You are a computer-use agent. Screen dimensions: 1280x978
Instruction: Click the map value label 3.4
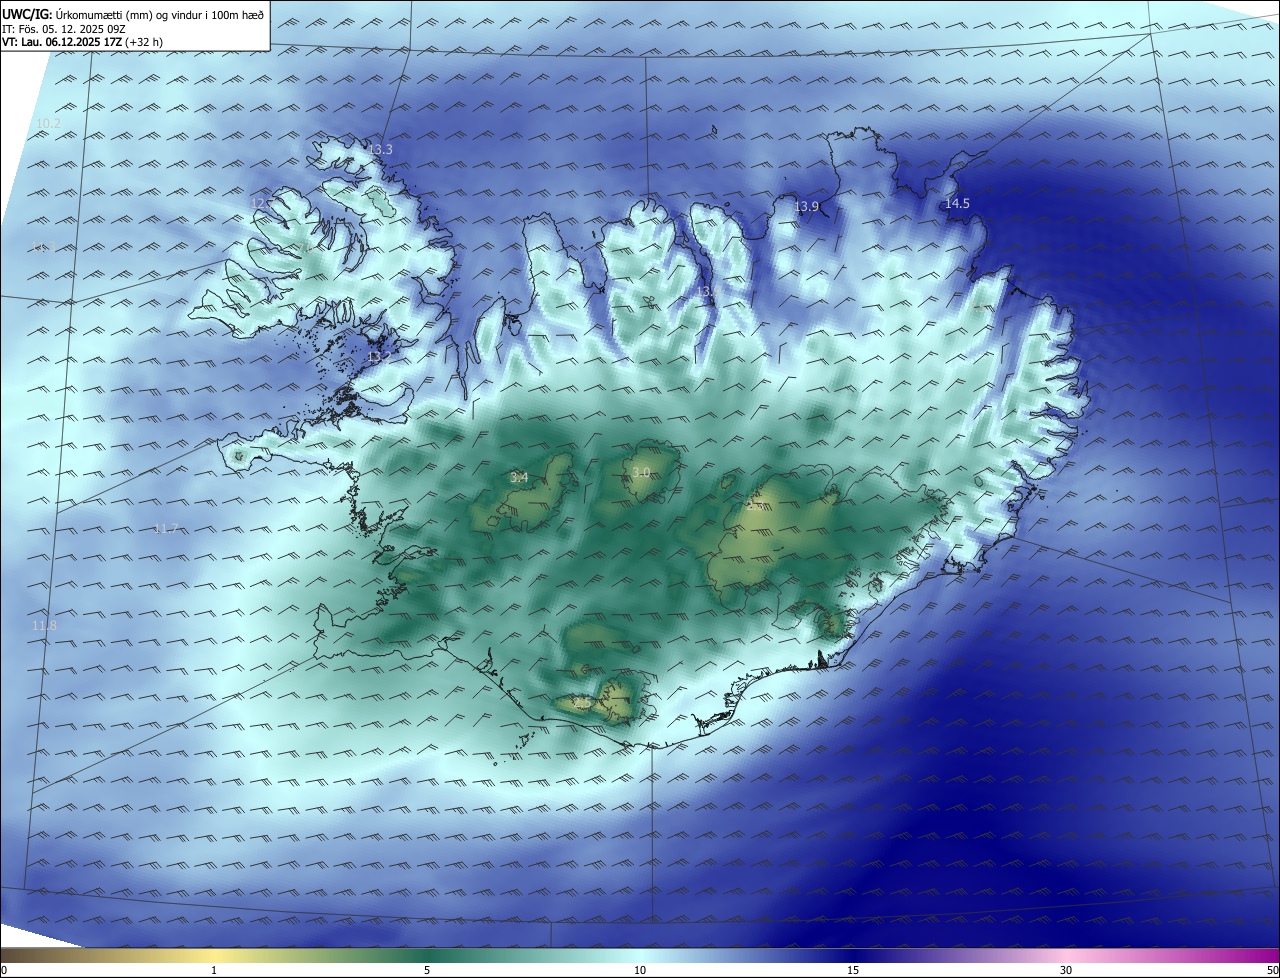click(519, 477)
